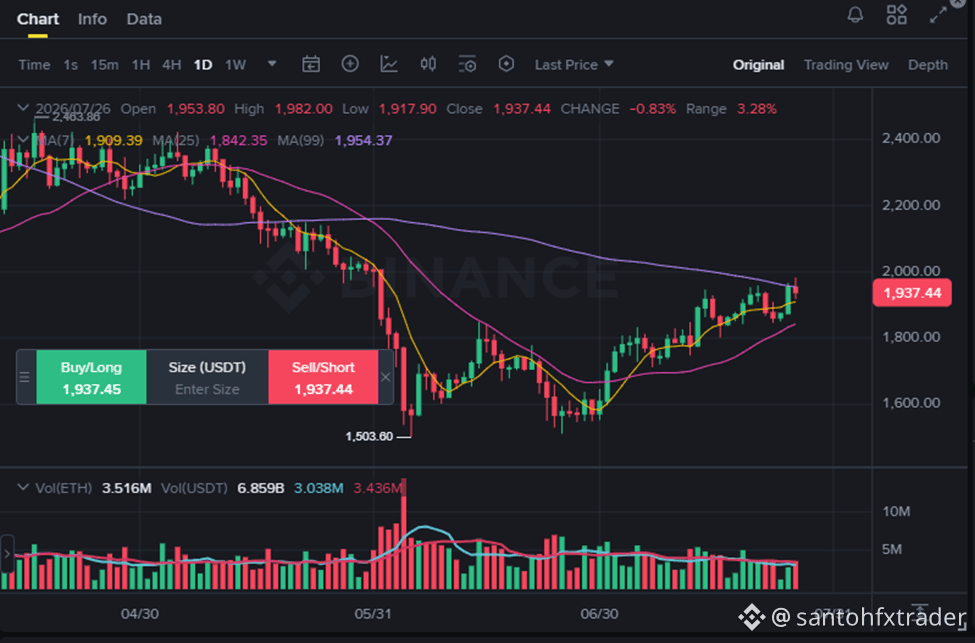The image size is (975, 643).
Task: Select the 1W interval
Action: pos(236,65)
